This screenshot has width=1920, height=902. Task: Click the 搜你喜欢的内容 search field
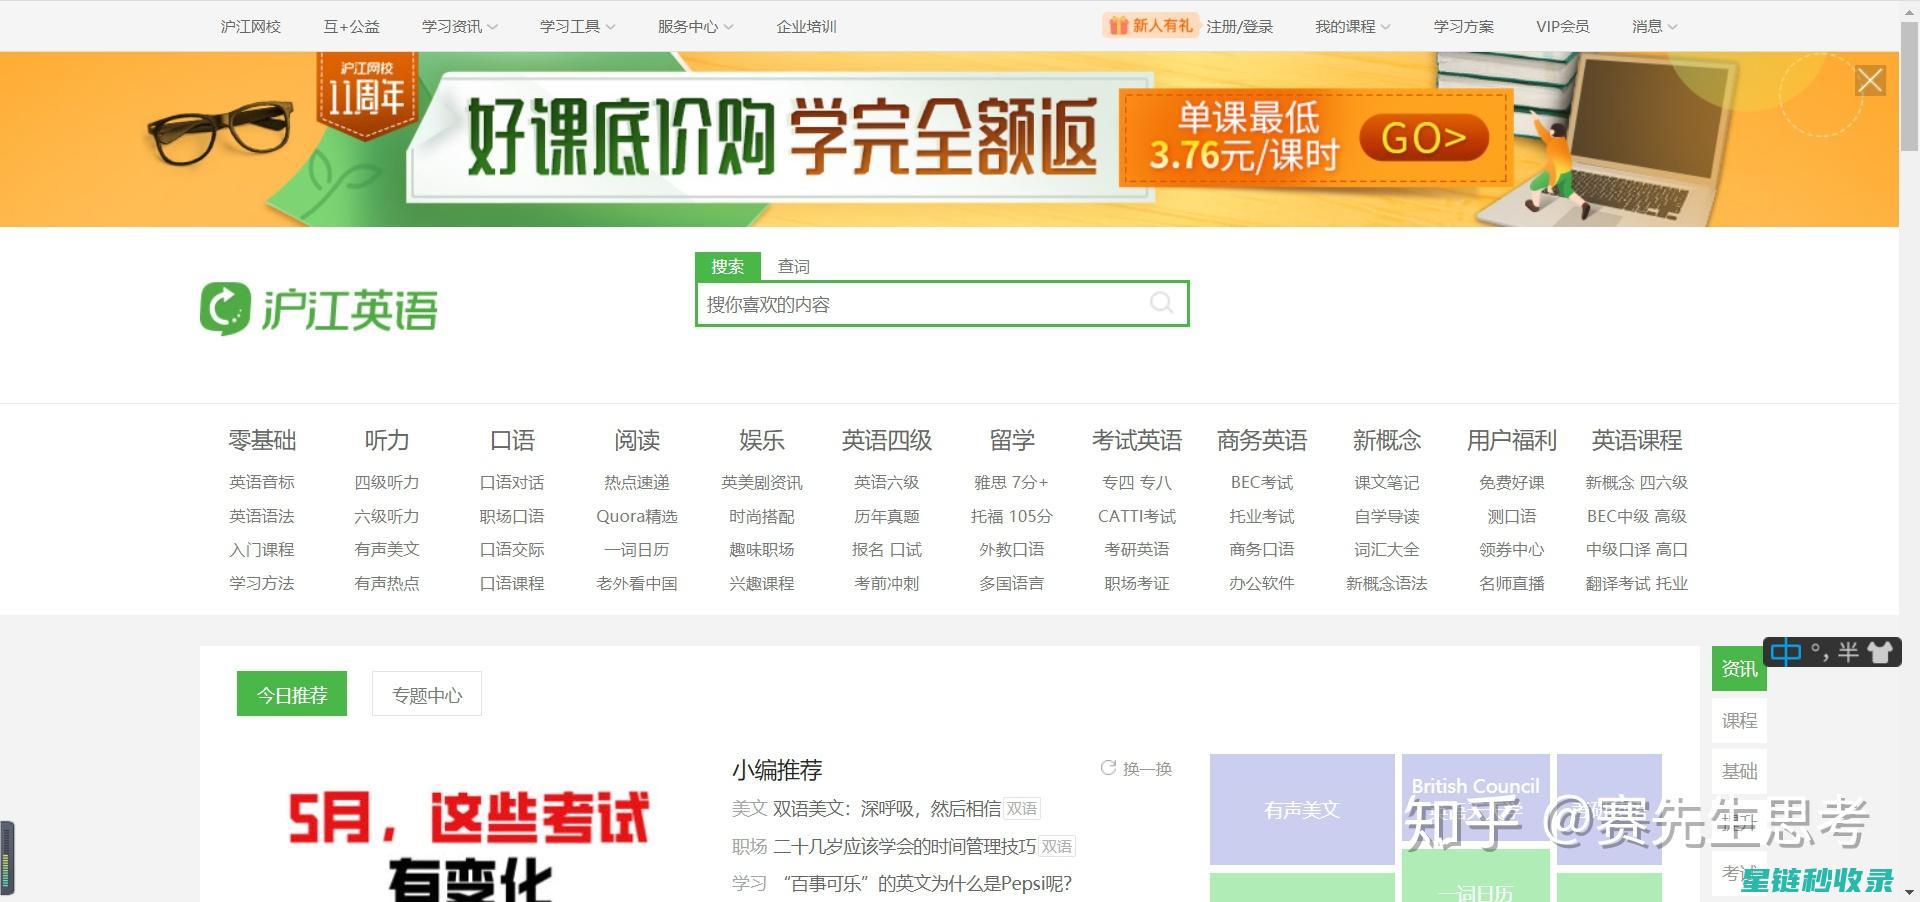942,304
